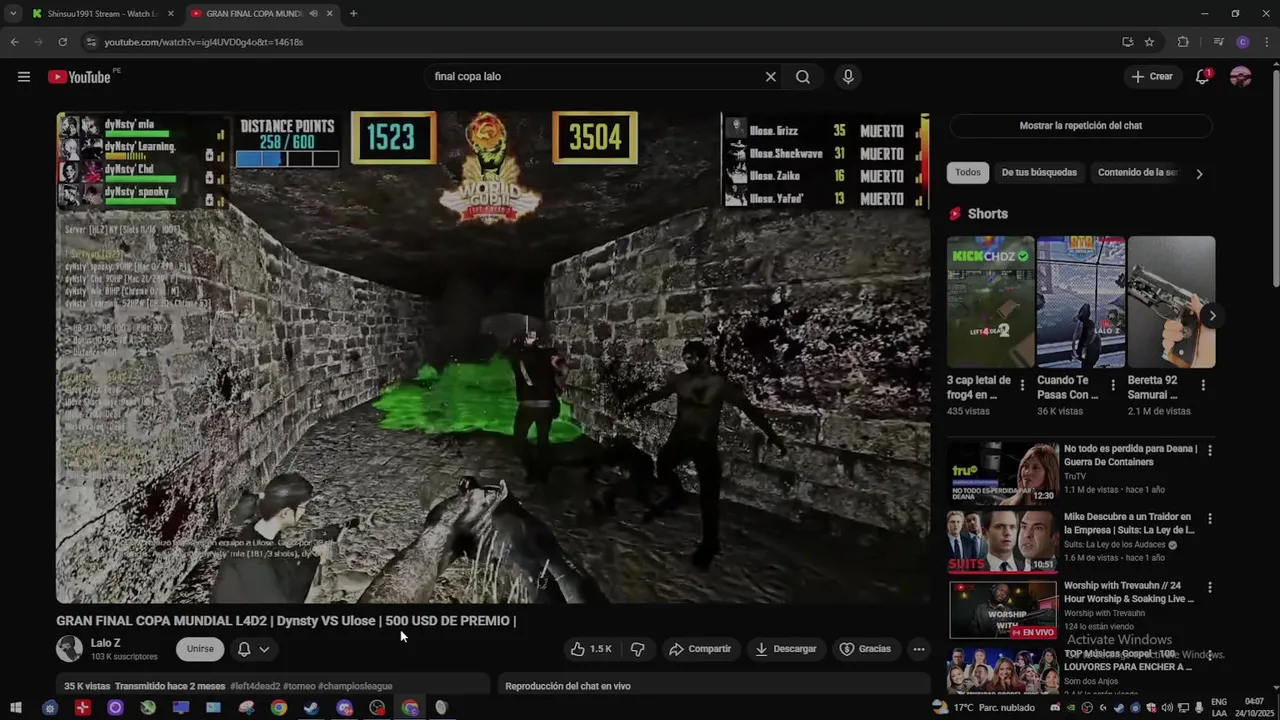Select the Contenido de la serie chip
The width and height of the screenshot is (1280, 720).
[1137, 173]
